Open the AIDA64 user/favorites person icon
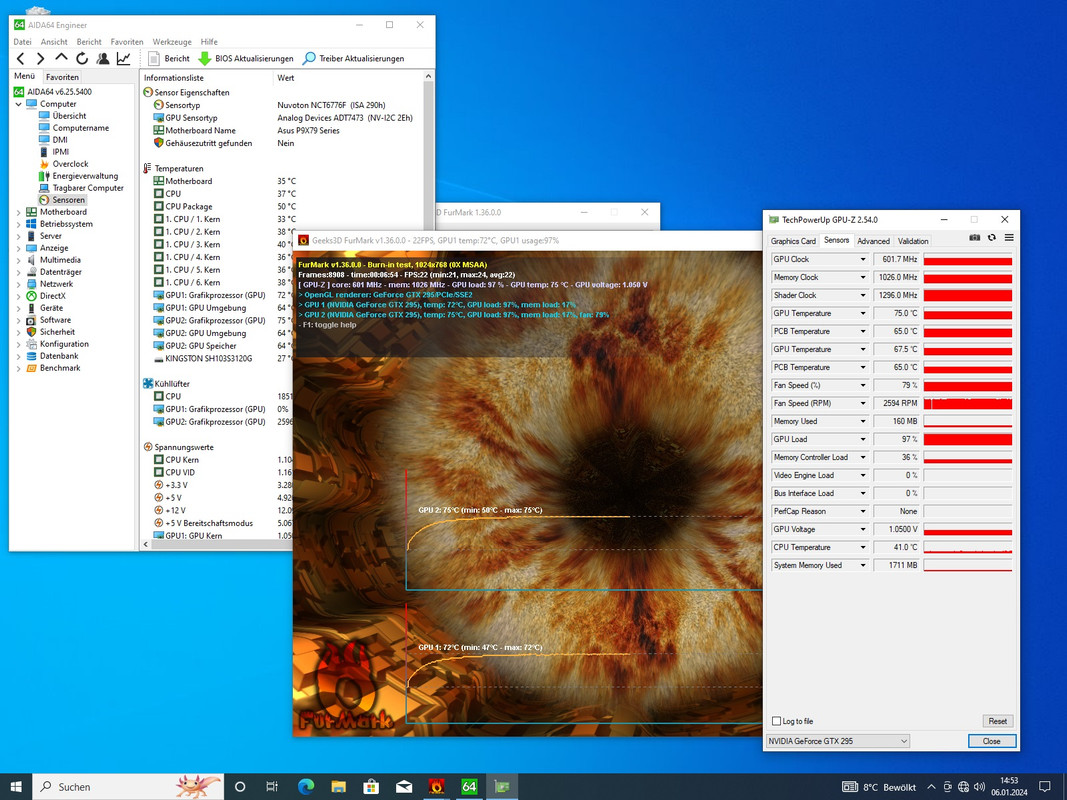This screenshot has width=1067, height=800. 103,59
